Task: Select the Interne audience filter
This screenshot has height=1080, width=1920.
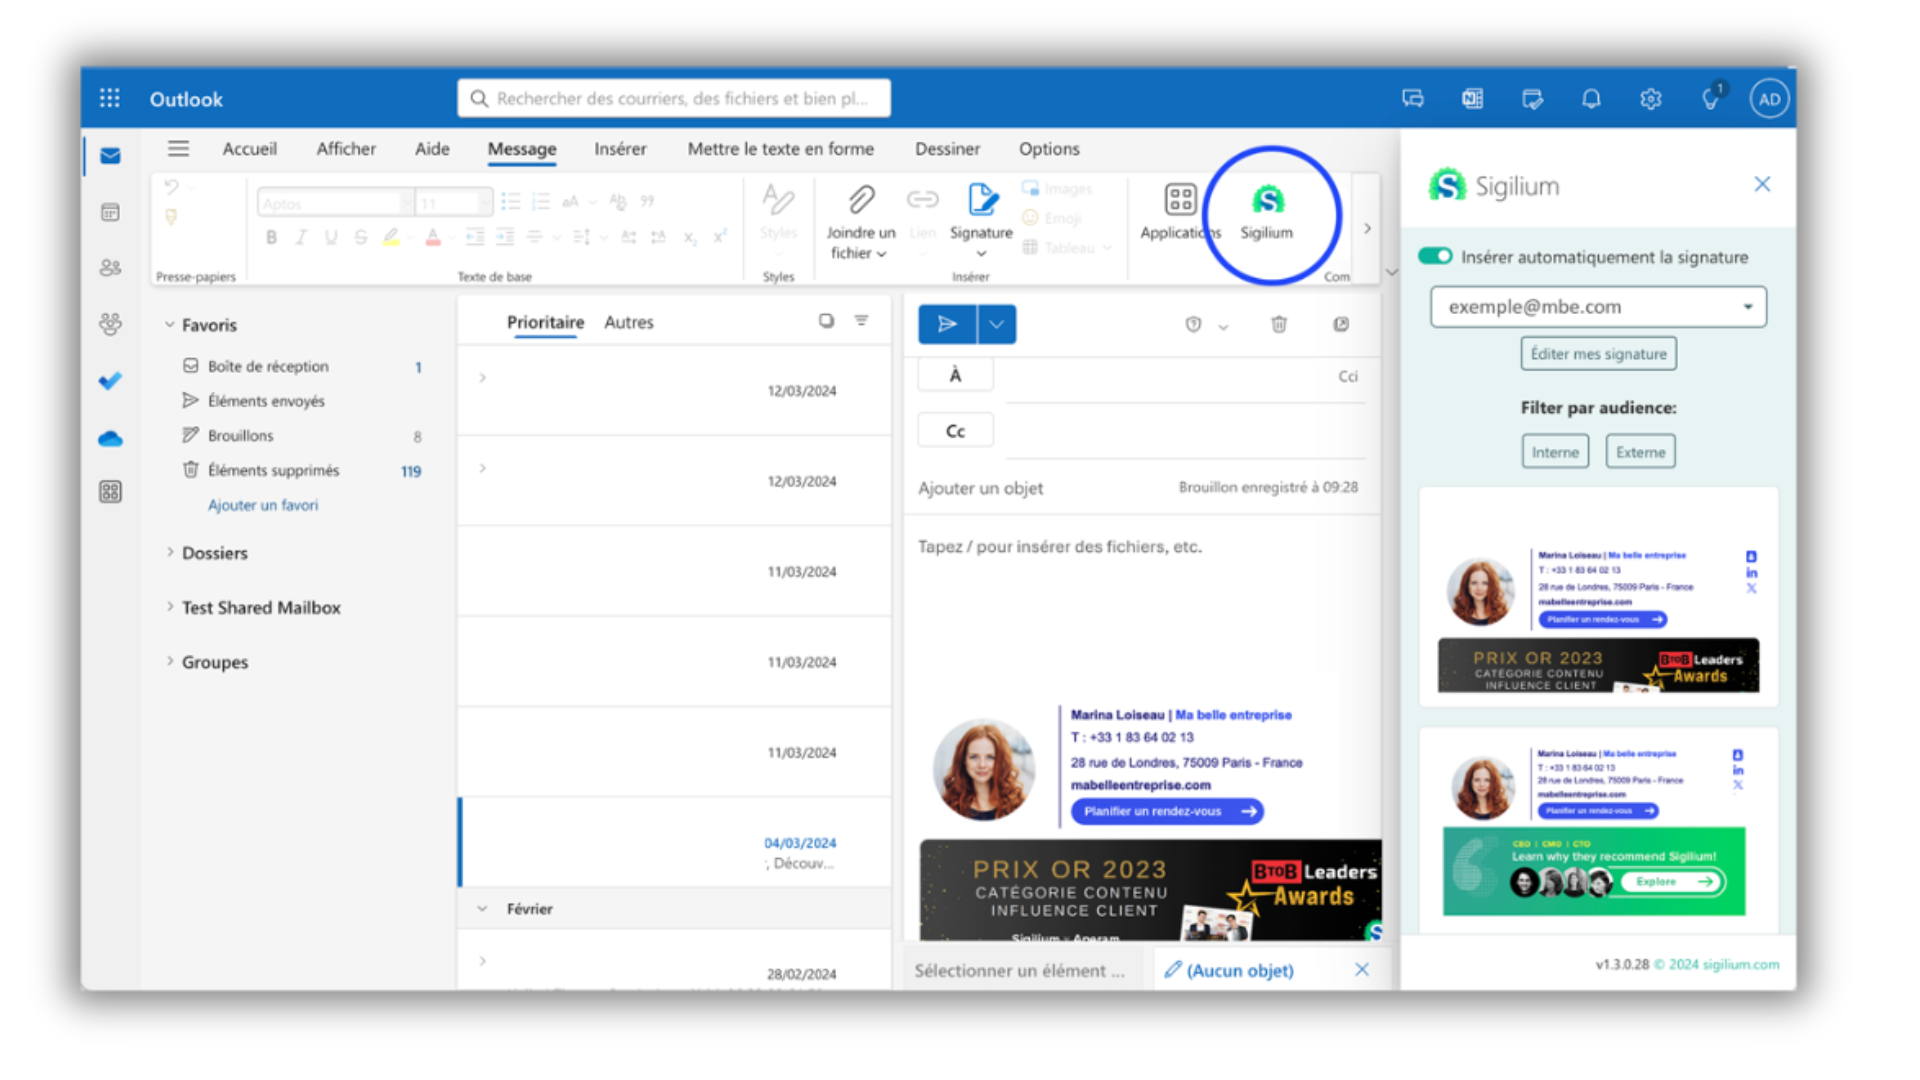Action: click(x=1555, y=452)
